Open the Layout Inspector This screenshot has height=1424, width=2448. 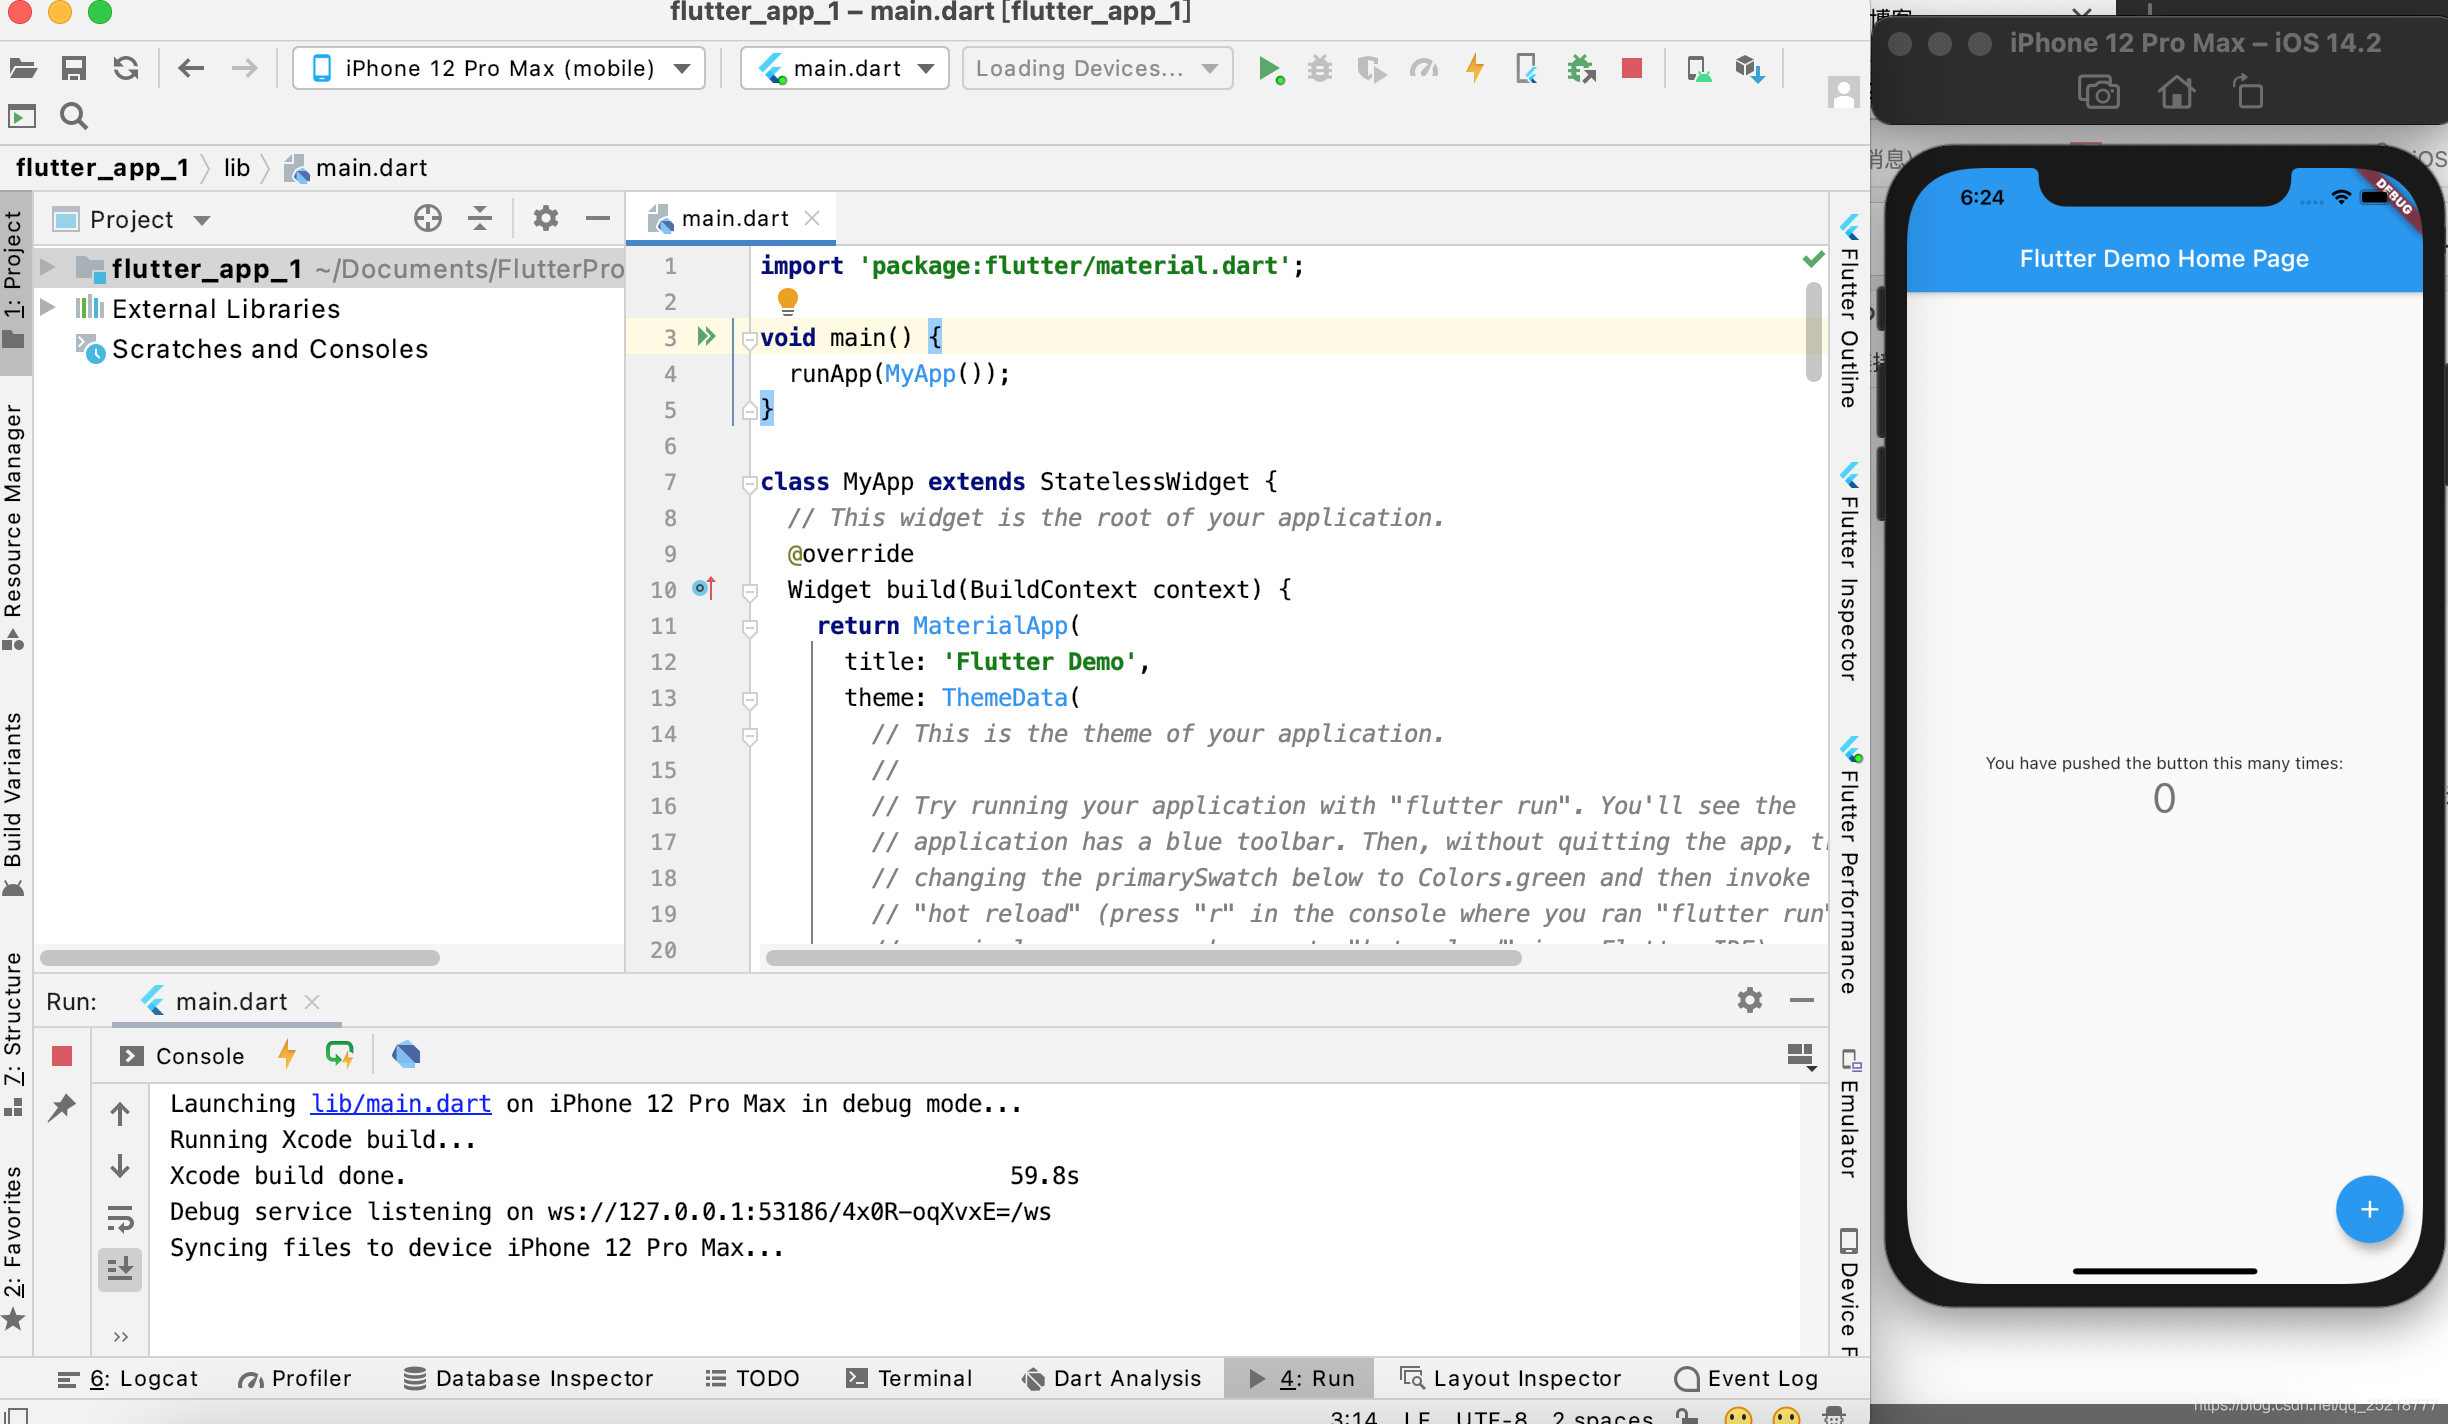(1511, 1378)
